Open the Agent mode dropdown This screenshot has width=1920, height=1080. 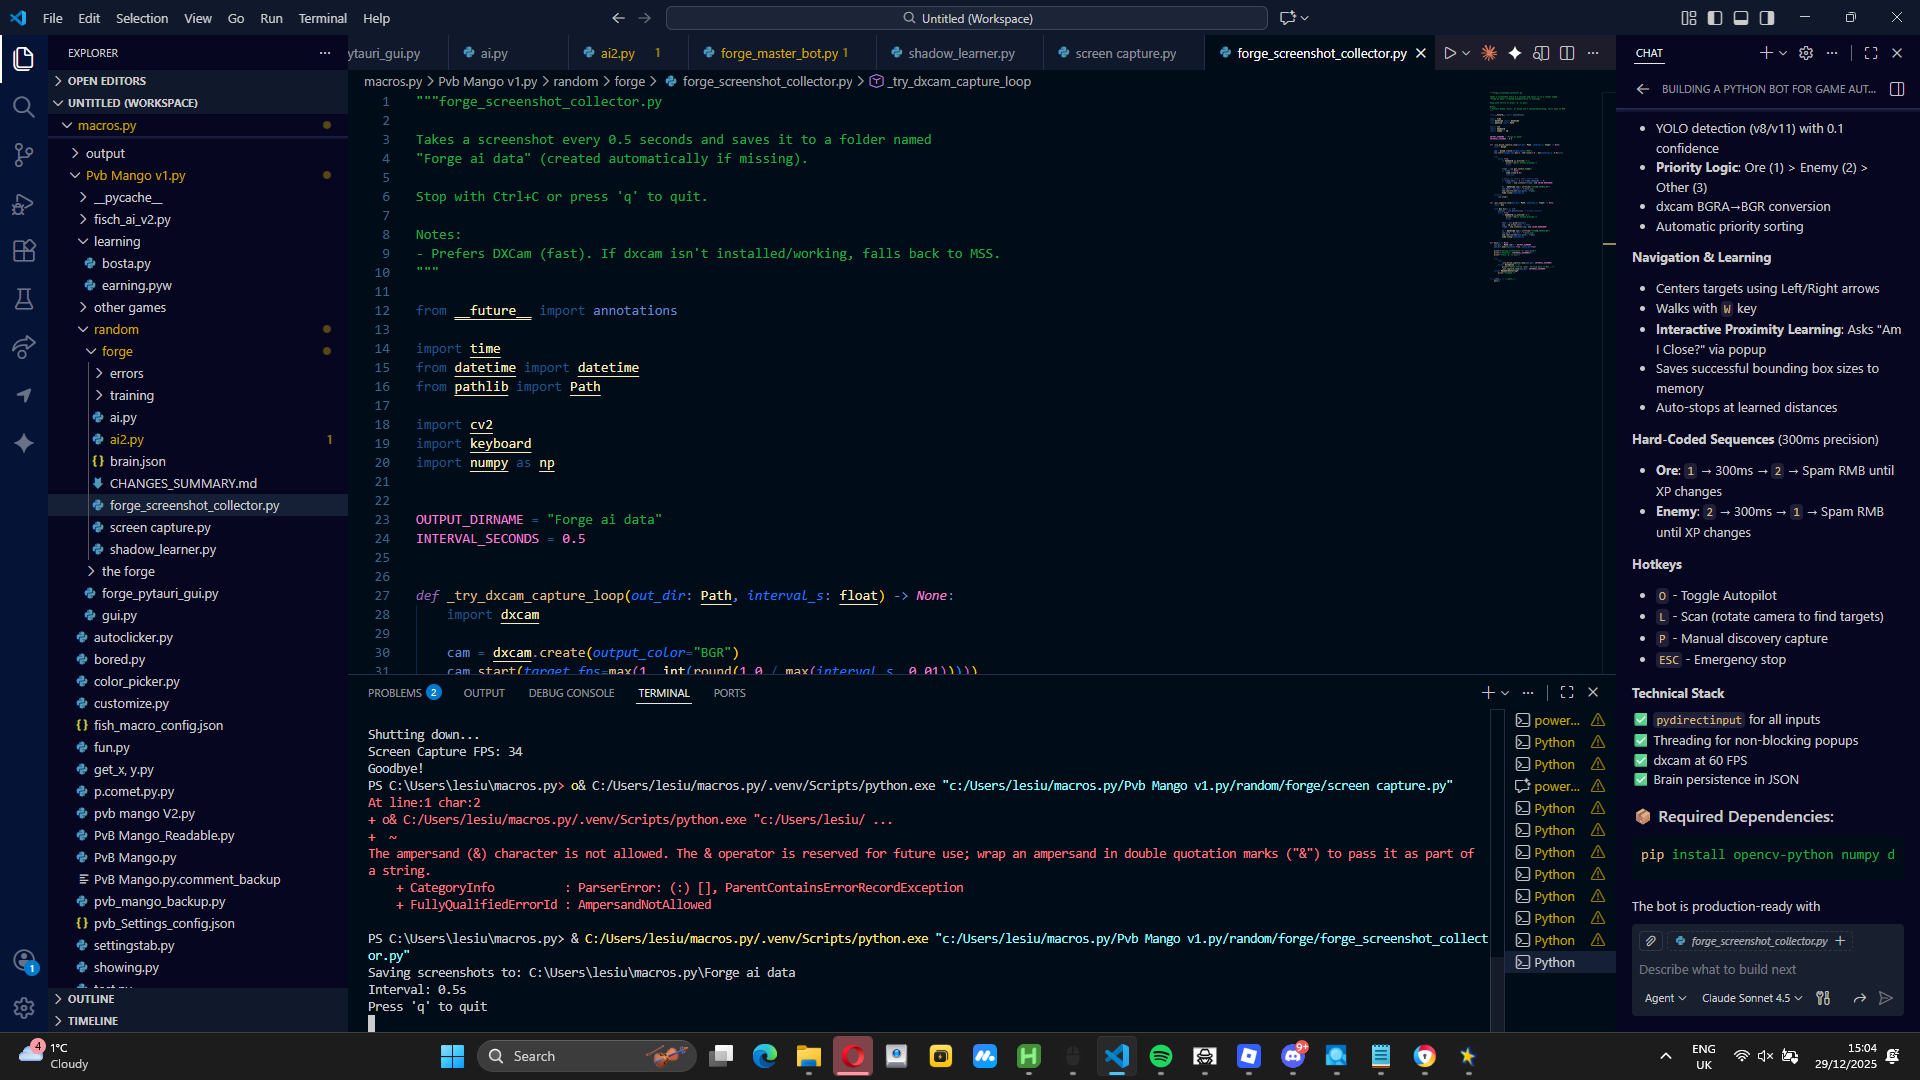(x=1665, y=998)
